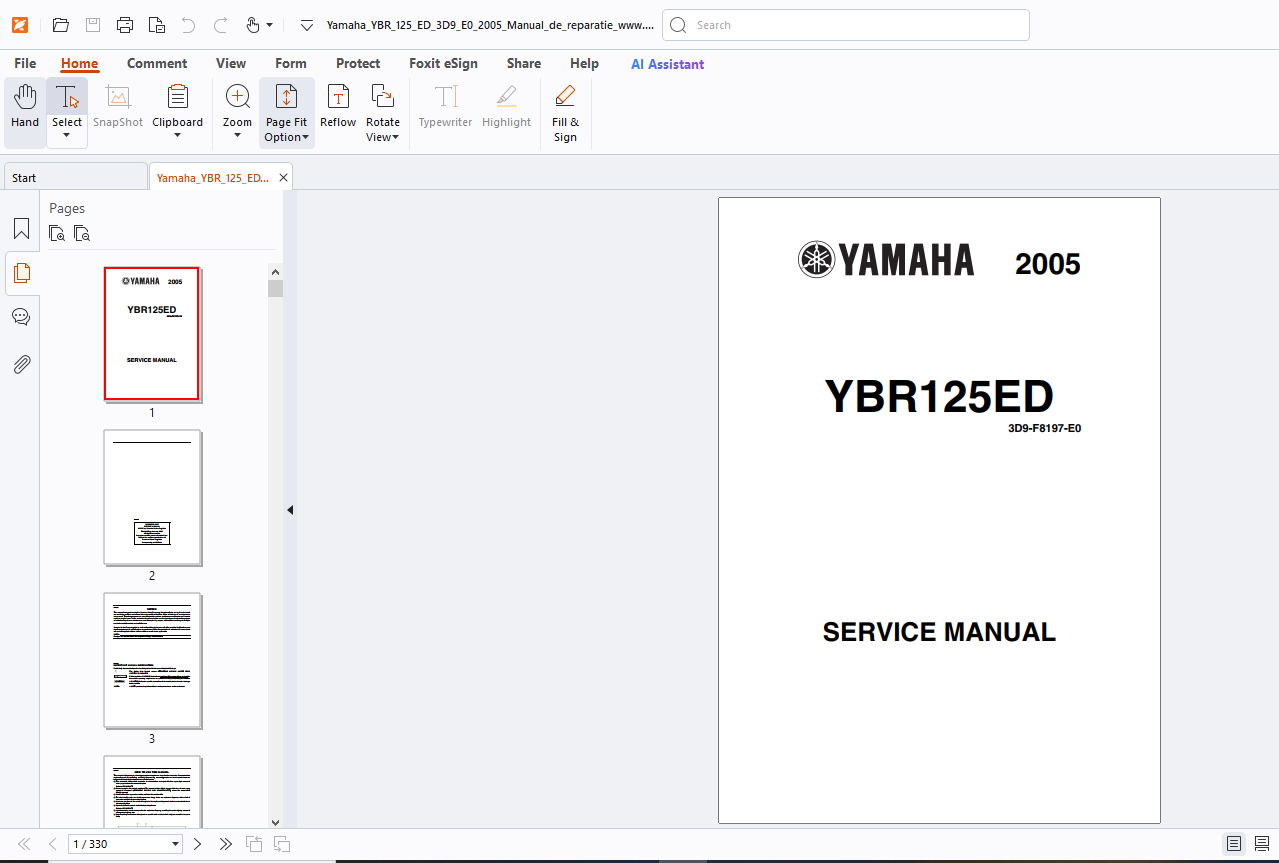Enlarge page thumbnails icon
Viewport: 1279px width, 863px height.
tap(58, 233)
